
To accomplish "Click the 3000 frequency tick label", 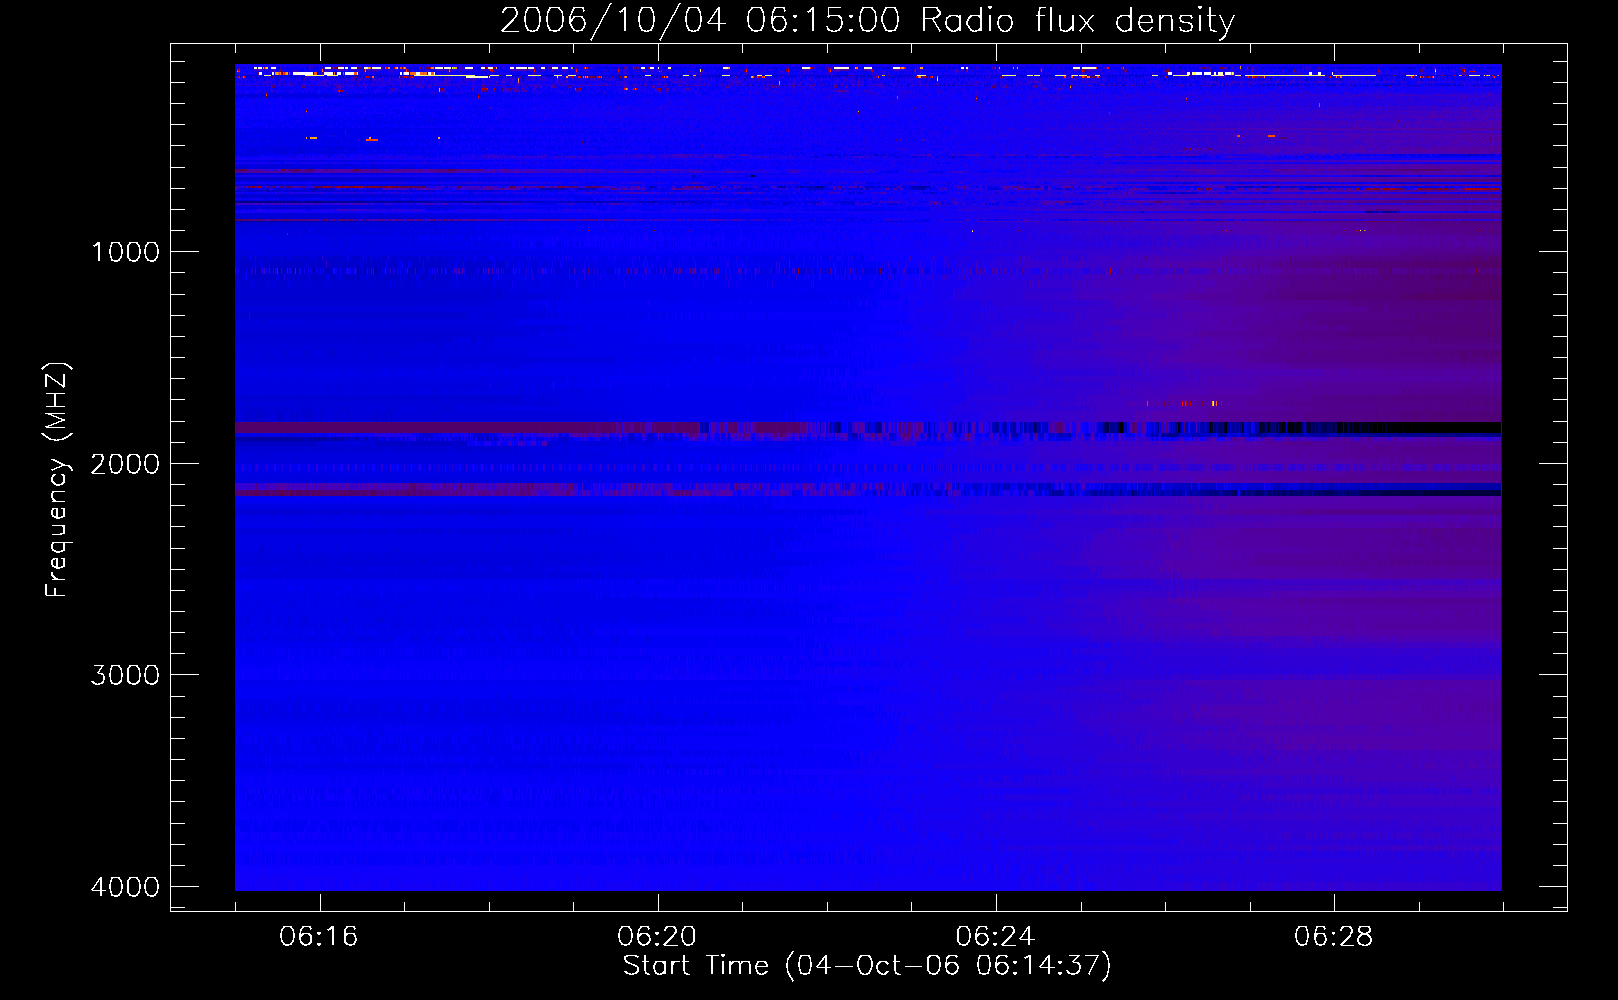I will [x=125, y=675].
